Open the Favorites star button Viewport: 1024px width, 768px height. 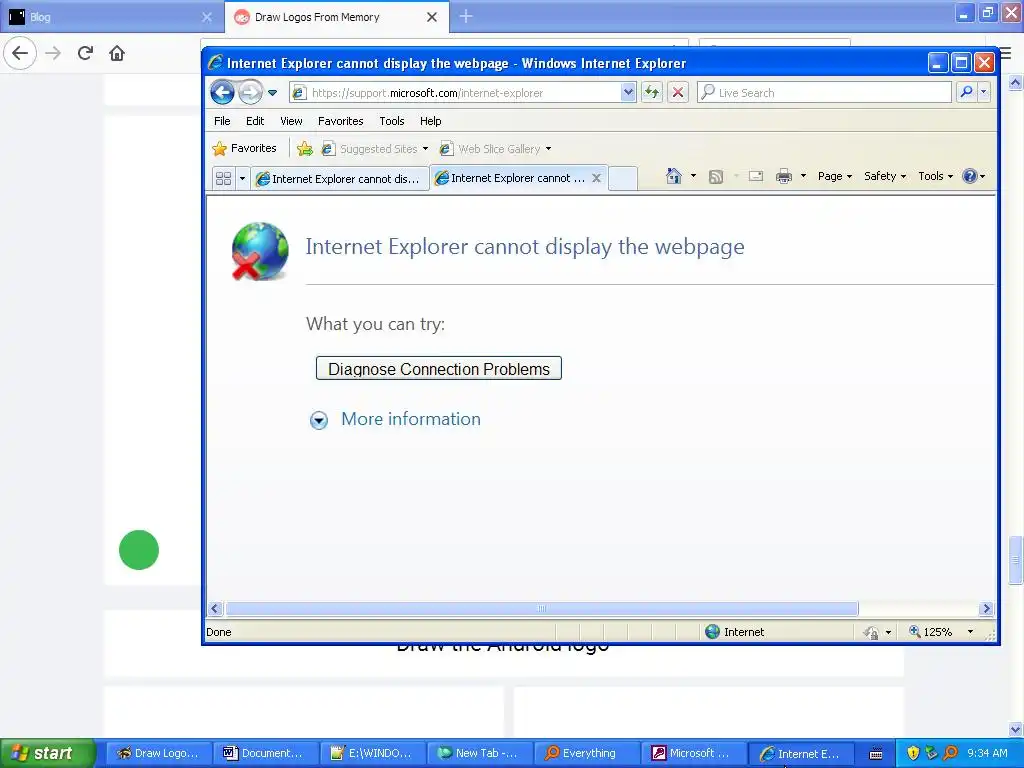[x=244, y=148]
